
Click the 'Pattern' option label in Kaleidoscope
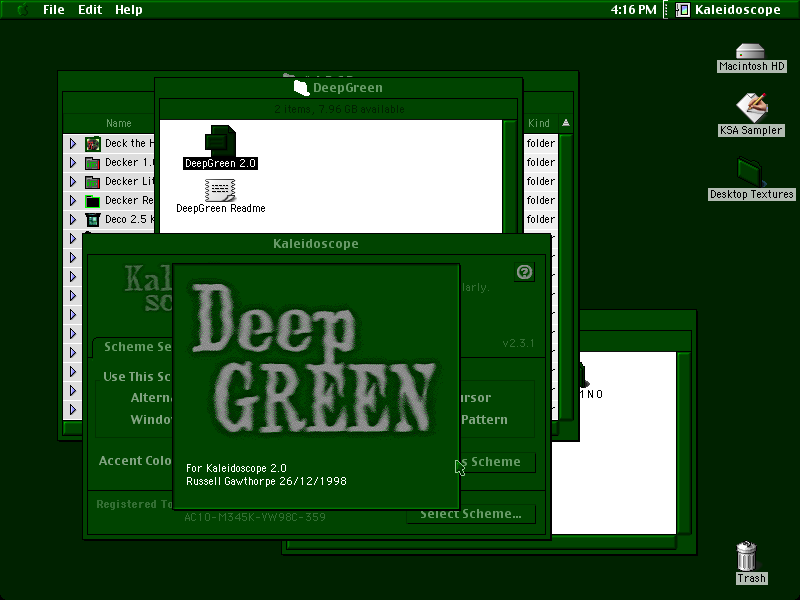(484, 420)
